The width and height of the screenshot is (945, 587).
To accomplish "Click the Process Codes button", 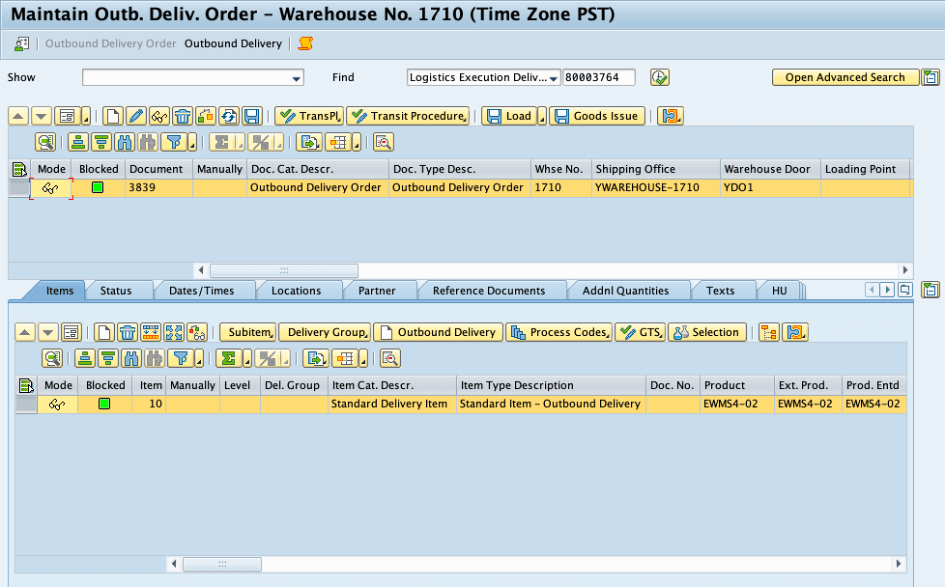I will [559, 332].
